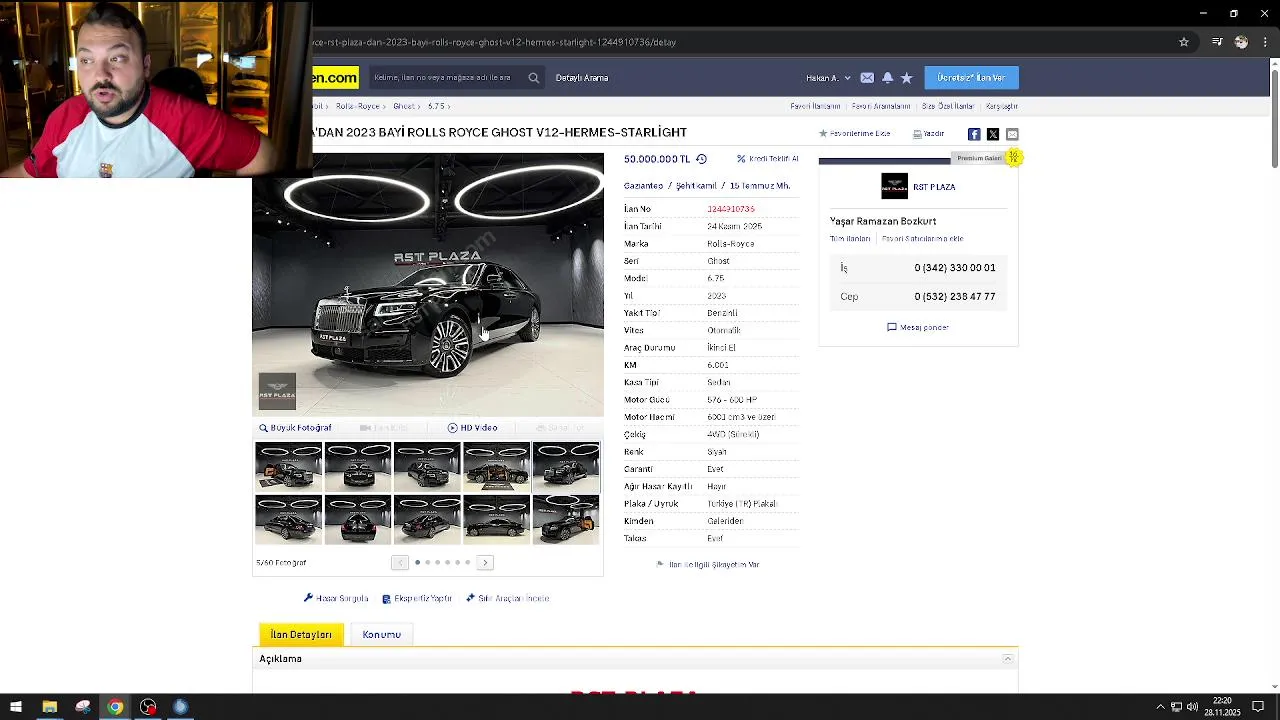1280x720 pixels.
Task: Click the work phone number 0 (342) 330 00 01
Action: coord(954,268)
